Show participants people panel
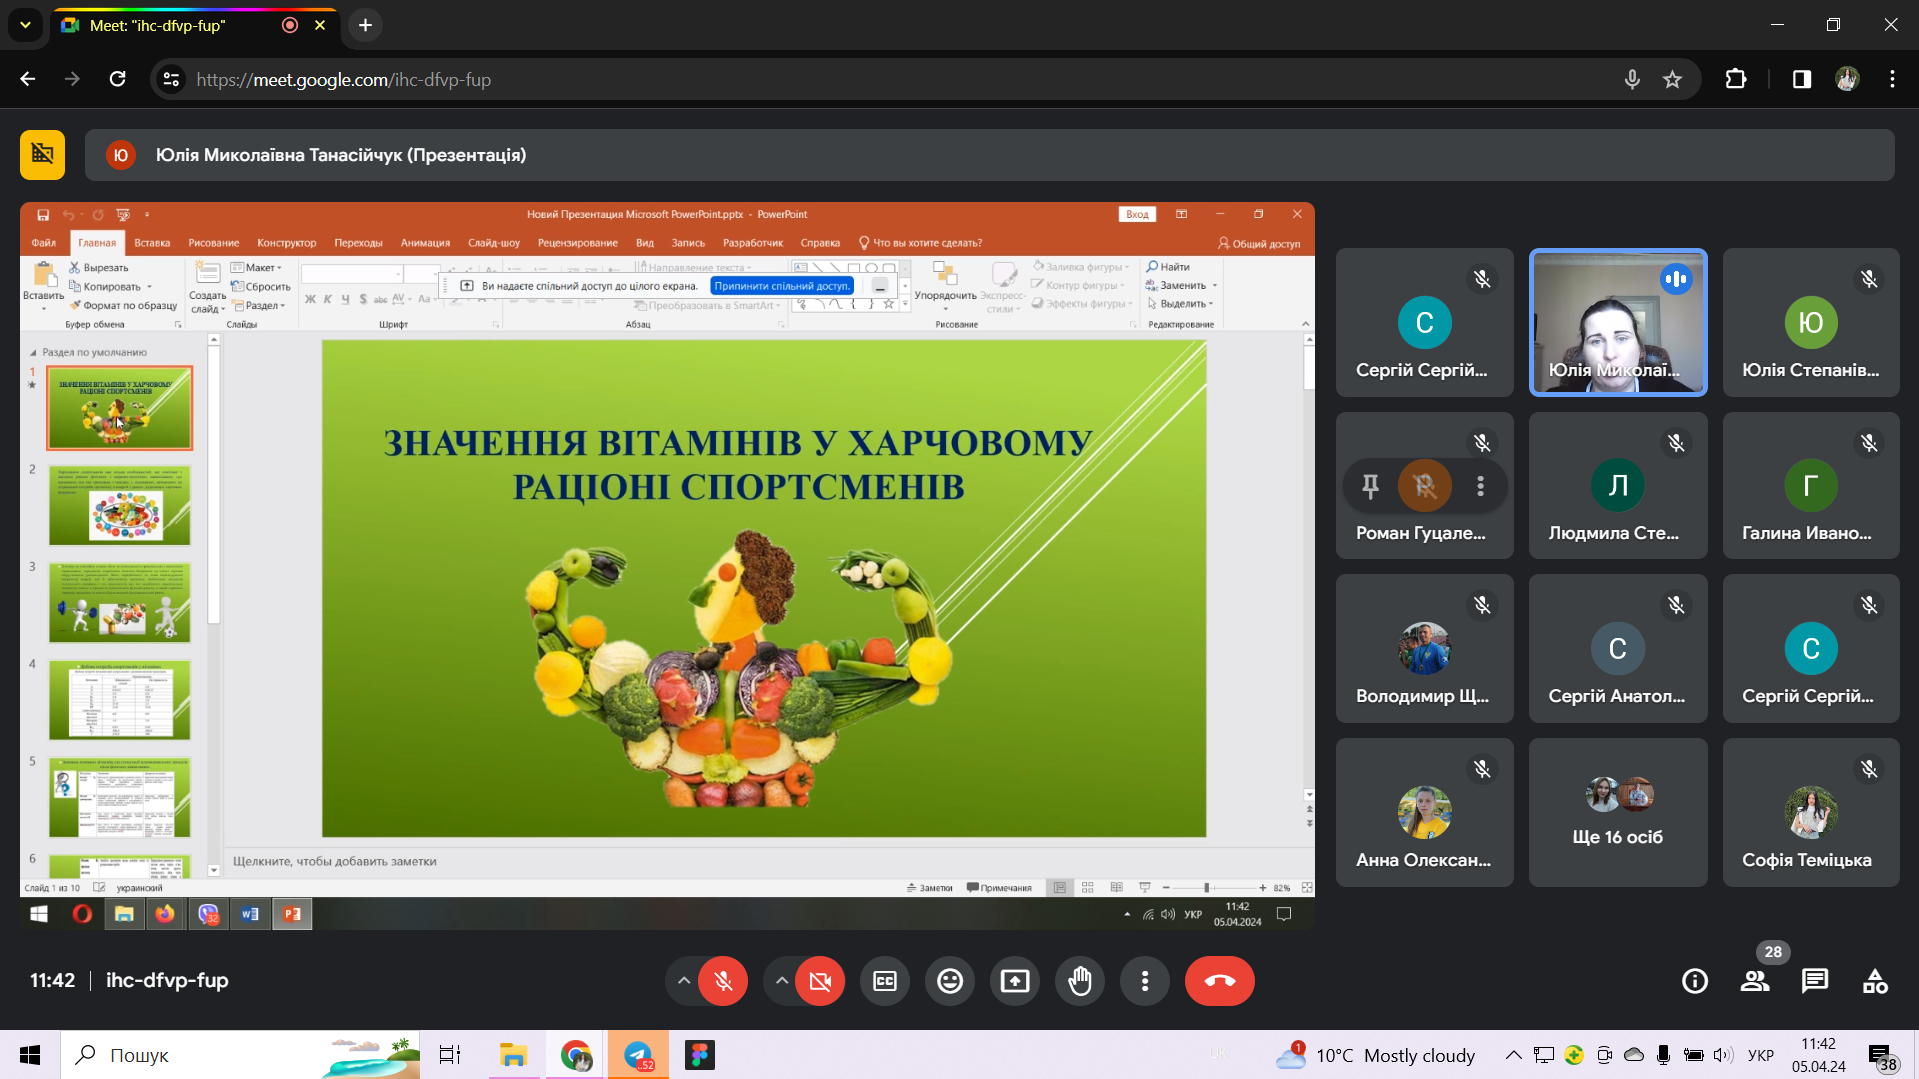 [1755, 981]
